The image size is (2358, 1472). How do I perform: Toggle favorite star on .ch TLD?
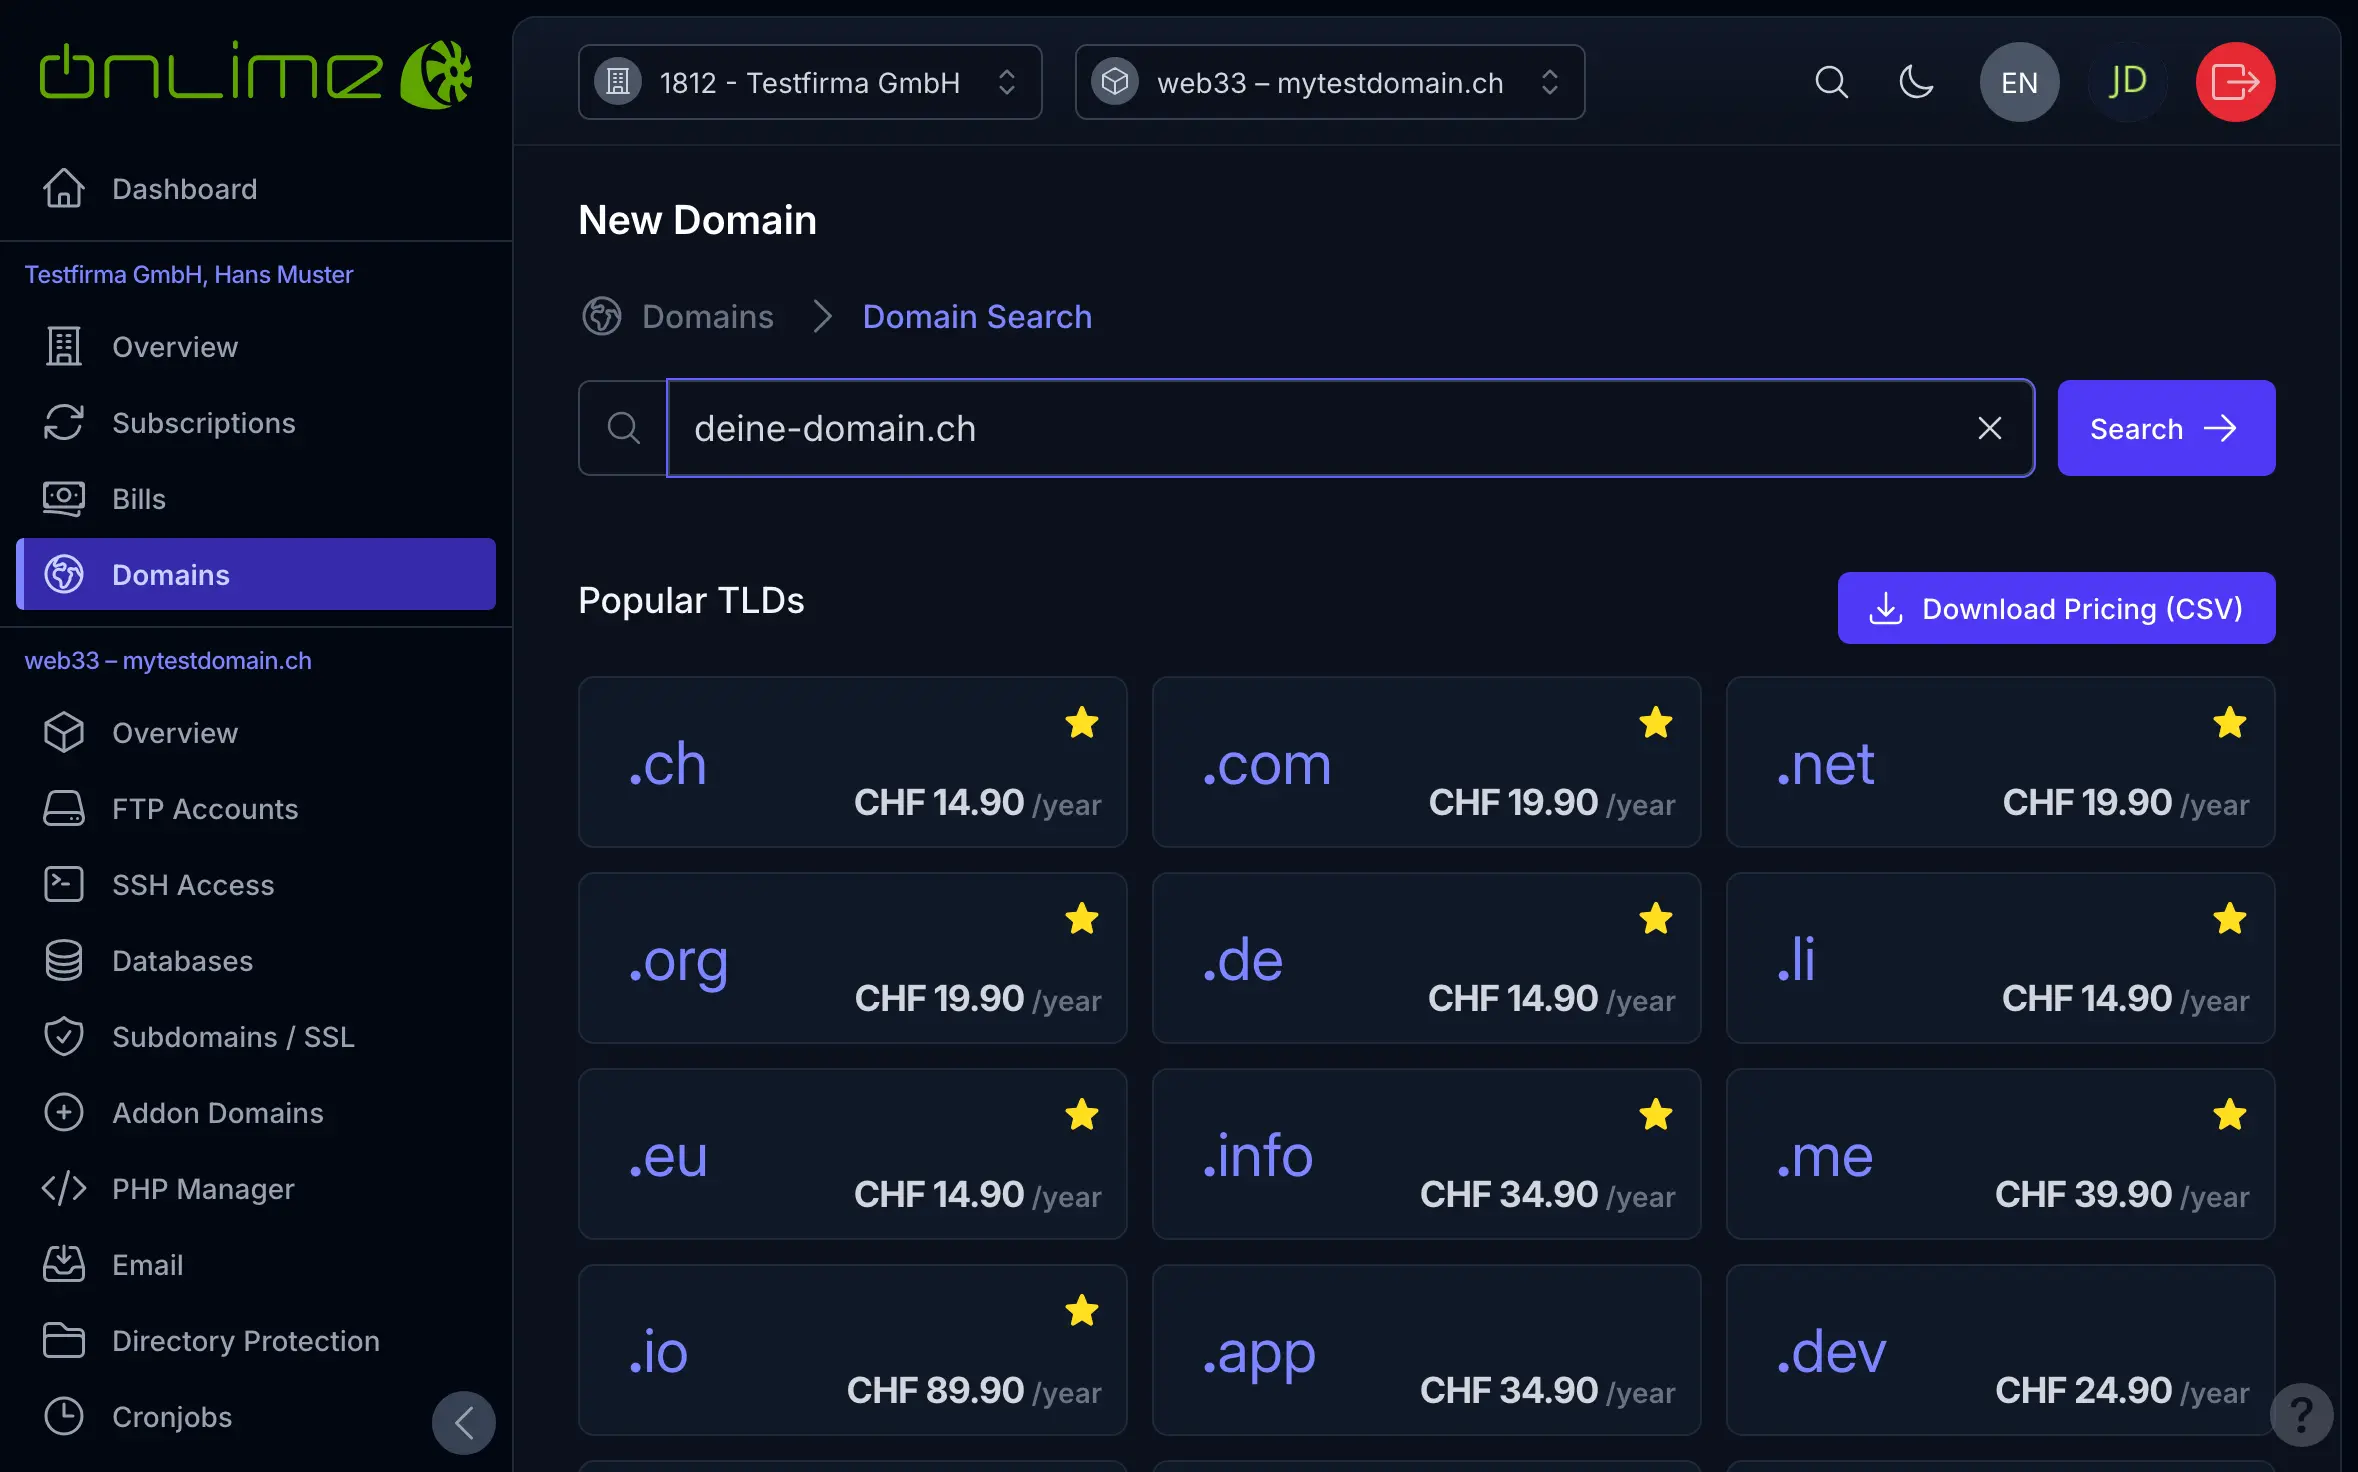[x=1081, y=723]
